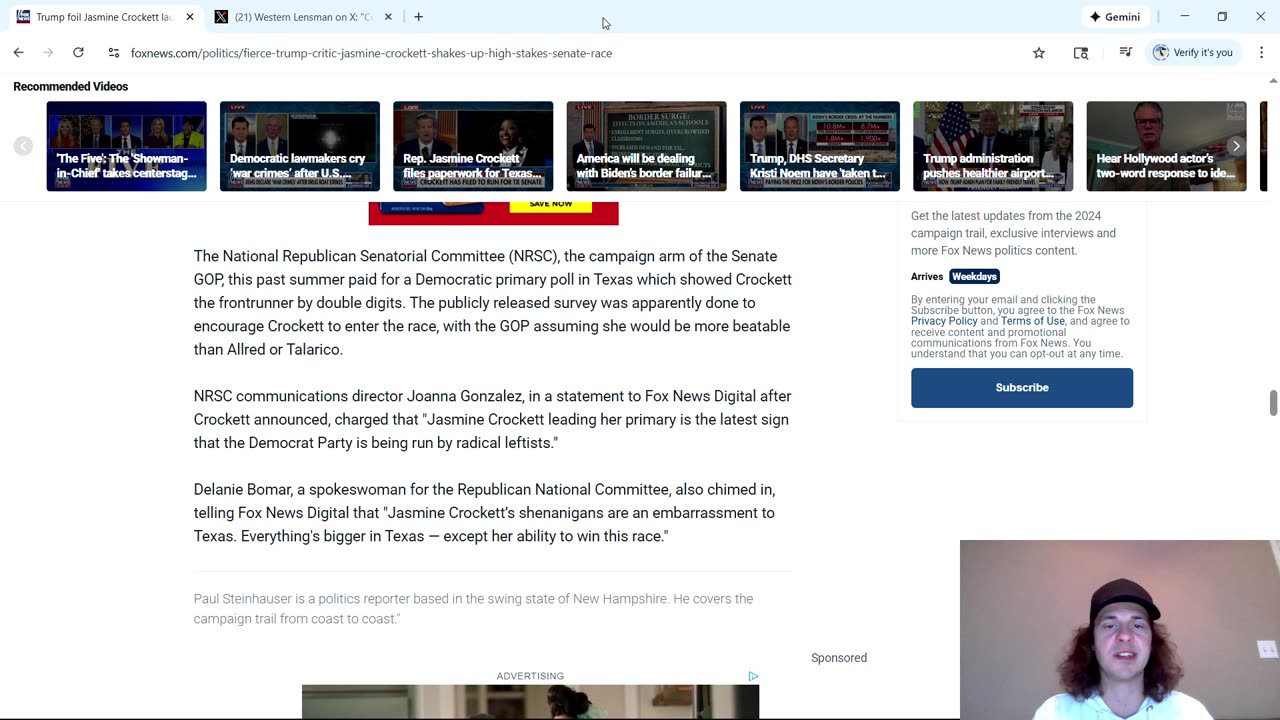The width and height of the screenshot is (1280, 720).
Task: Click the Verify it's you profile button
Action: pyautogui.click(x=1193, y=53)
